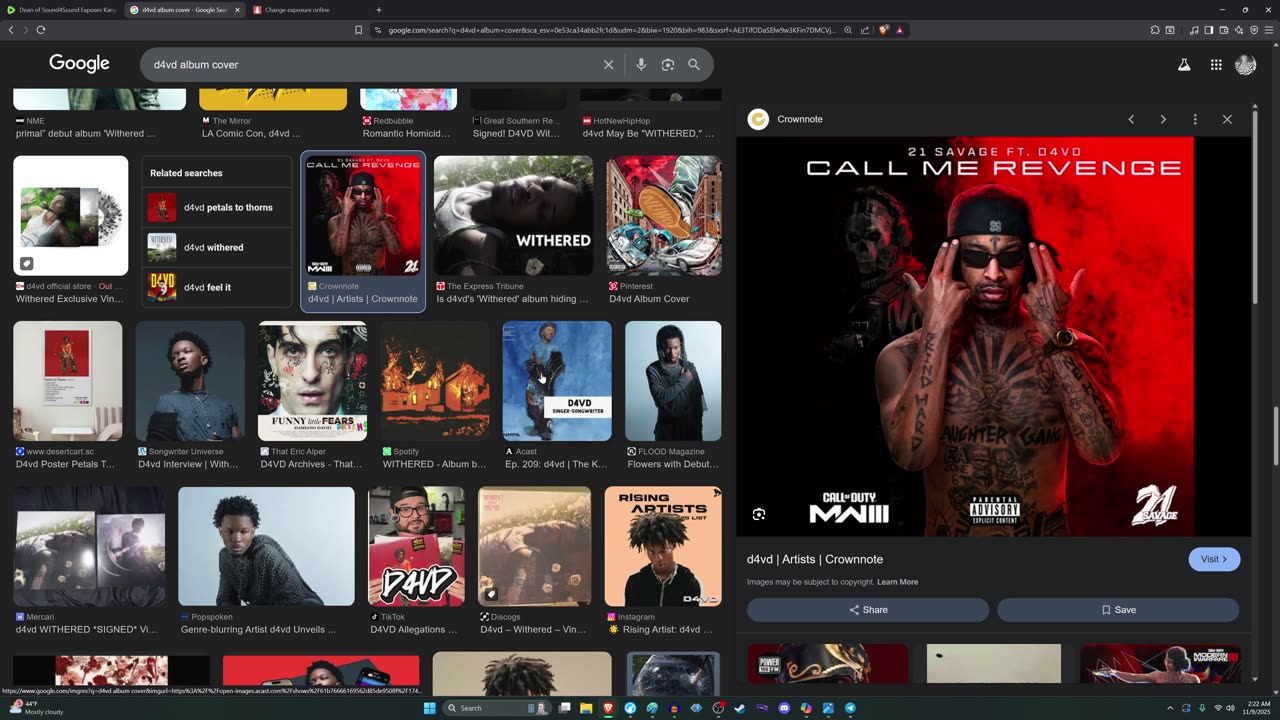Open the browser zoom control
This screenshot has width=1280, height=720.
click(848, 30)
